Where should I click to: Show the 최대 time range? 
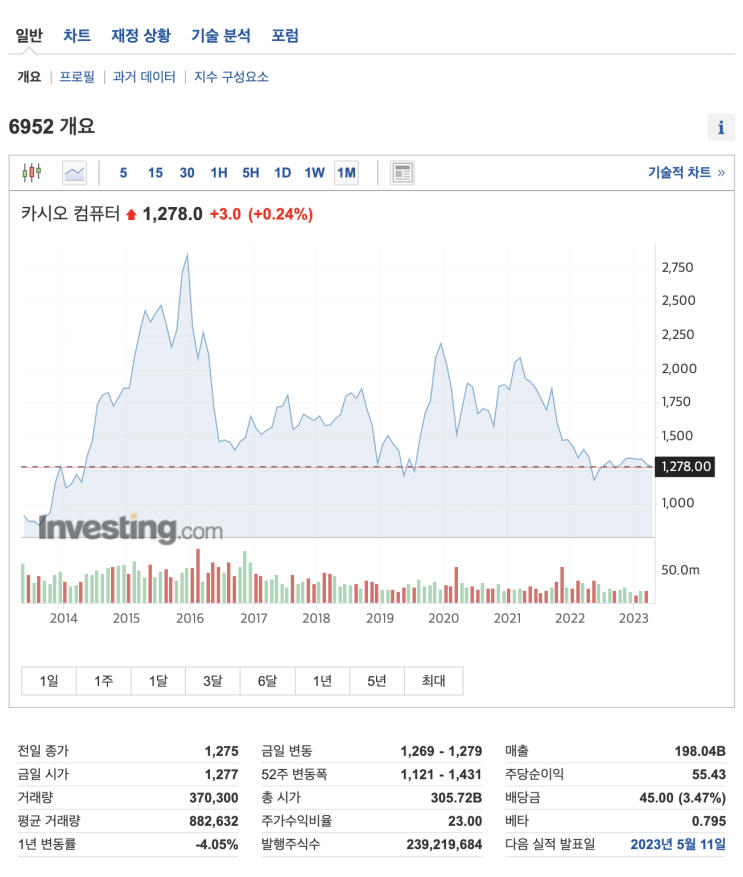pos(433,681)
